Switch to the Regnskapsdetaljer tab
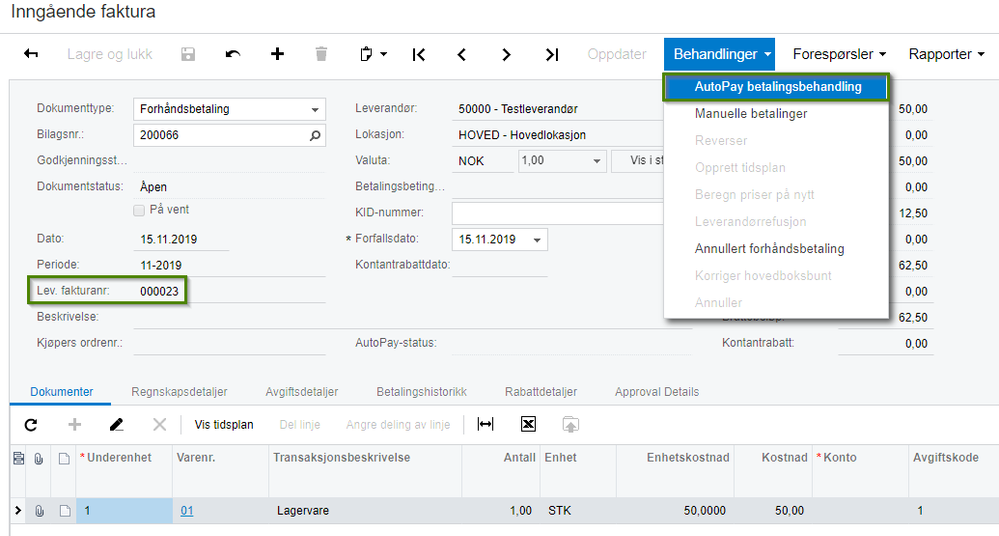Viewport: 999px width, 536px height. (179, 392)
